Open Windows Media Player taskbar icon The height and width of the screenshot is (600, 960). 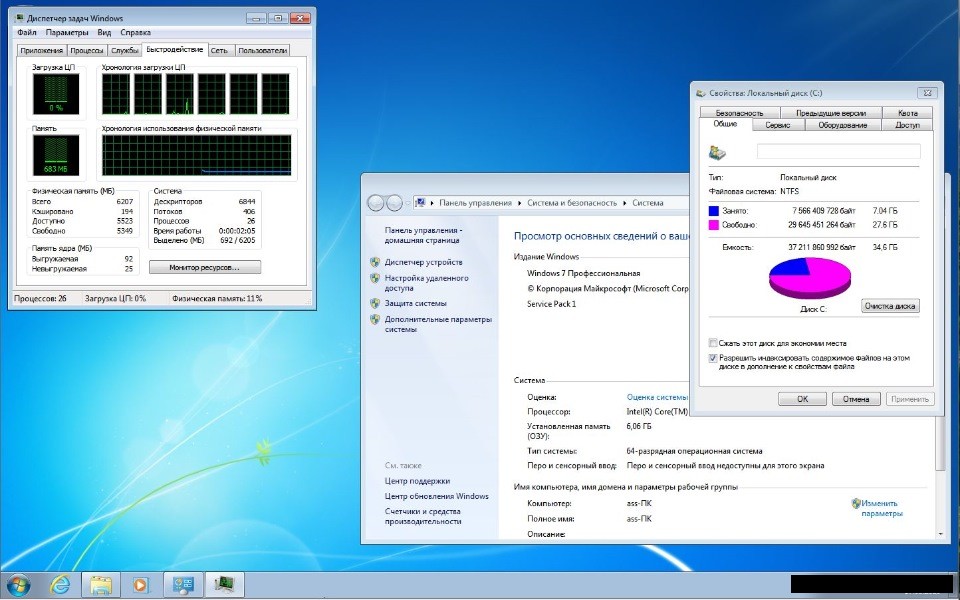click(x=140, y=585)
